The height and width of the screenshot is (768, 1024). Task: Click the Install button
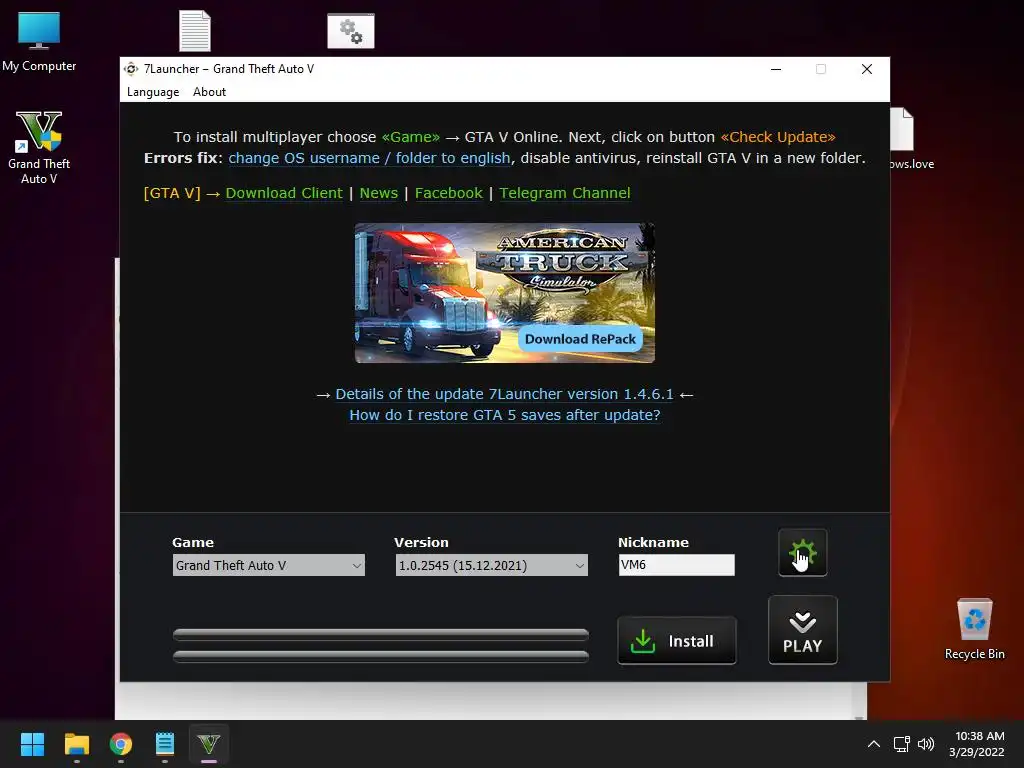tap(677, 641)
